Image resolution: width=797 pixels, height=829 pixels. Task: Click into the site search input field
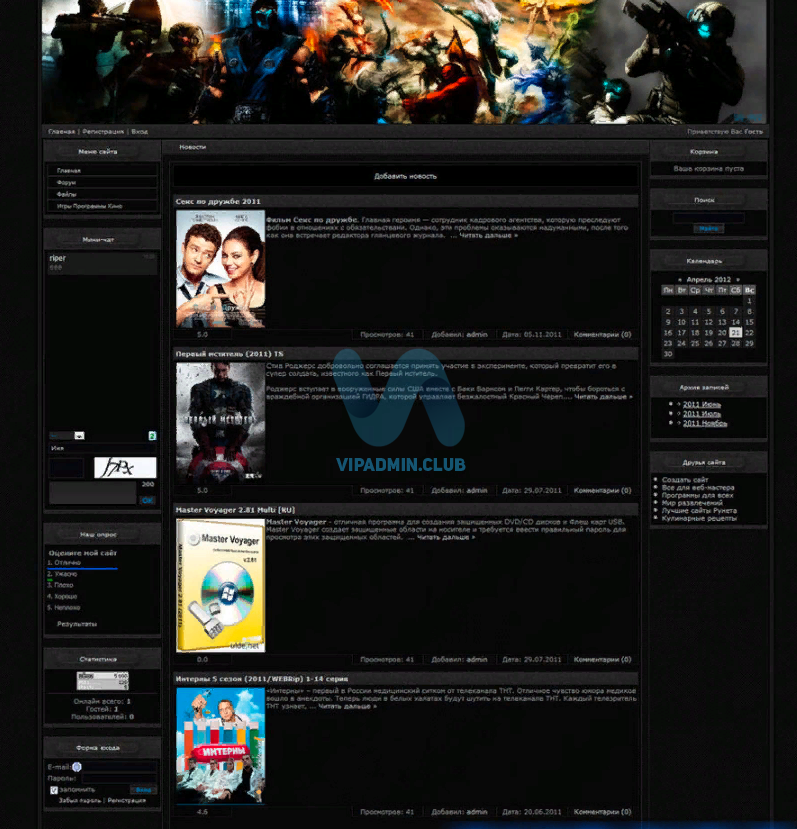pyautogui.click(x=709, y=217)
